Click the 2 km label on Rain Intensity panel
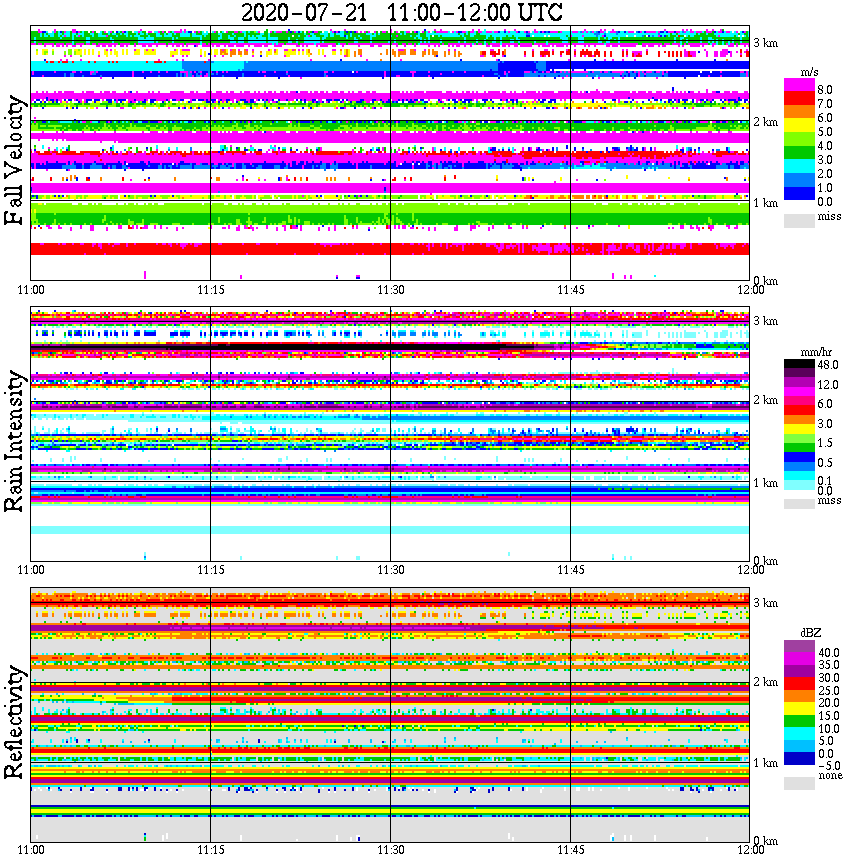The image size is (850, 868). 766,400
